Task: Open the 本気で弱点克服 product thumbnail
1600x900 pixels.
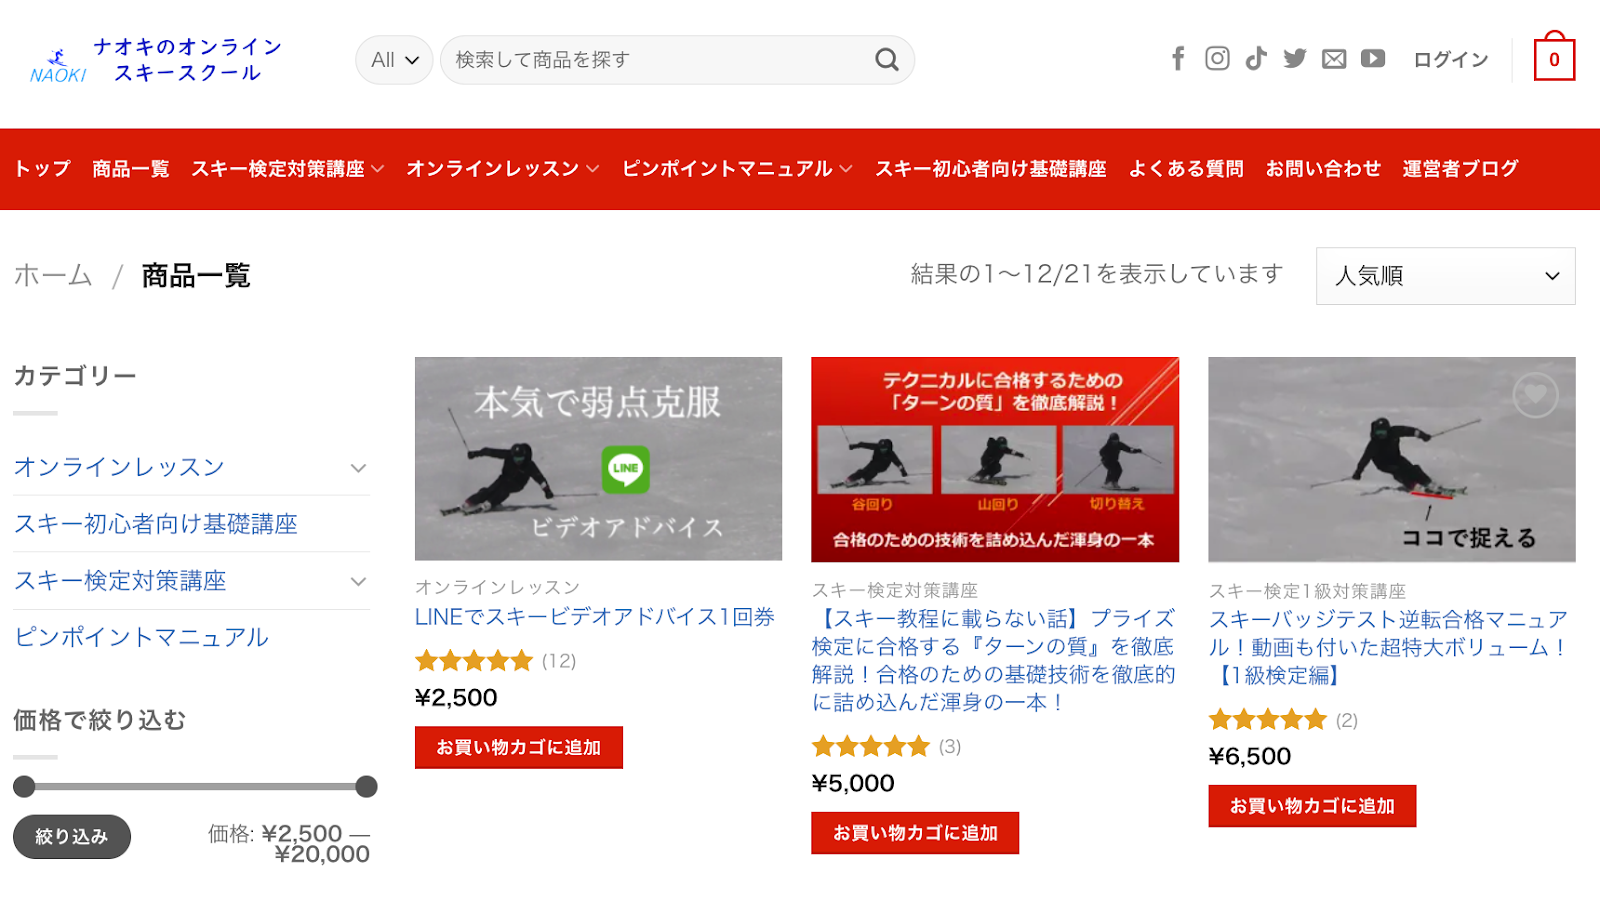Action: tap(598, 459)
